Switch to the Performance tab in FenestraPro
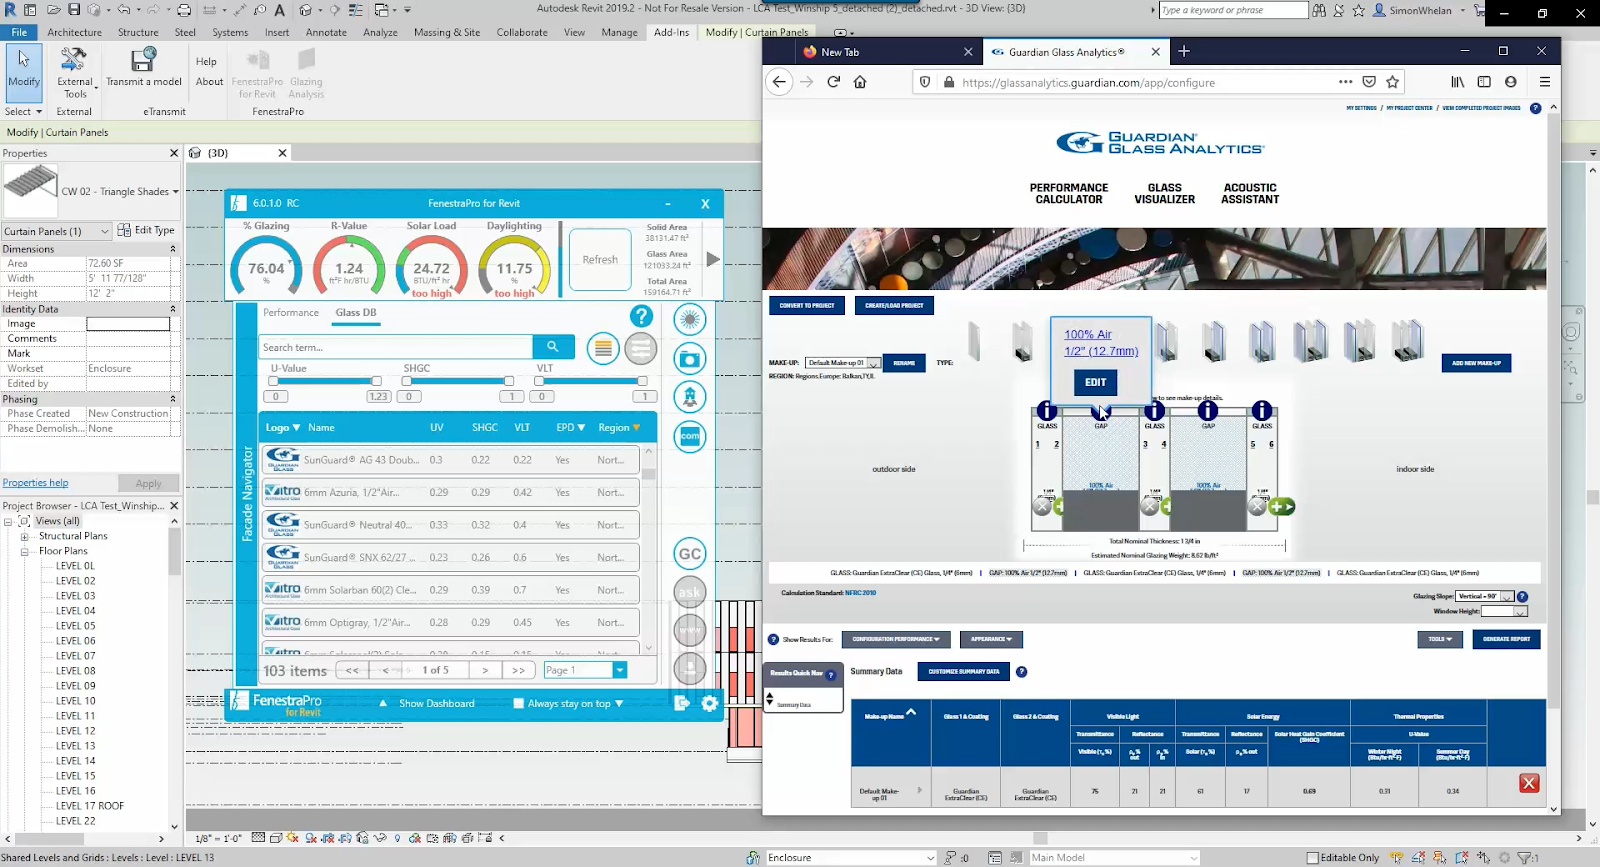 click(x=290, y=312)
